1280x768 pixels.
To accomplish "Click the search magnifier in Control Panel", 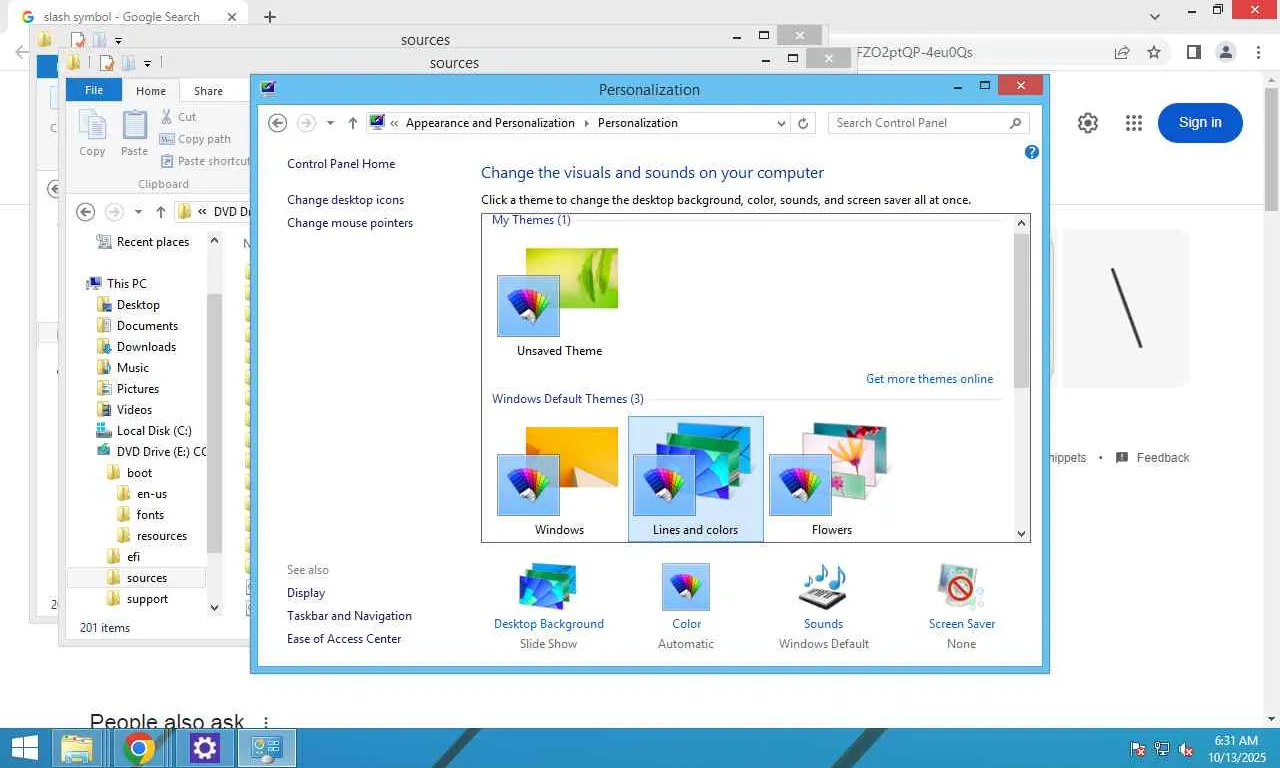I will pos(1015,123).
